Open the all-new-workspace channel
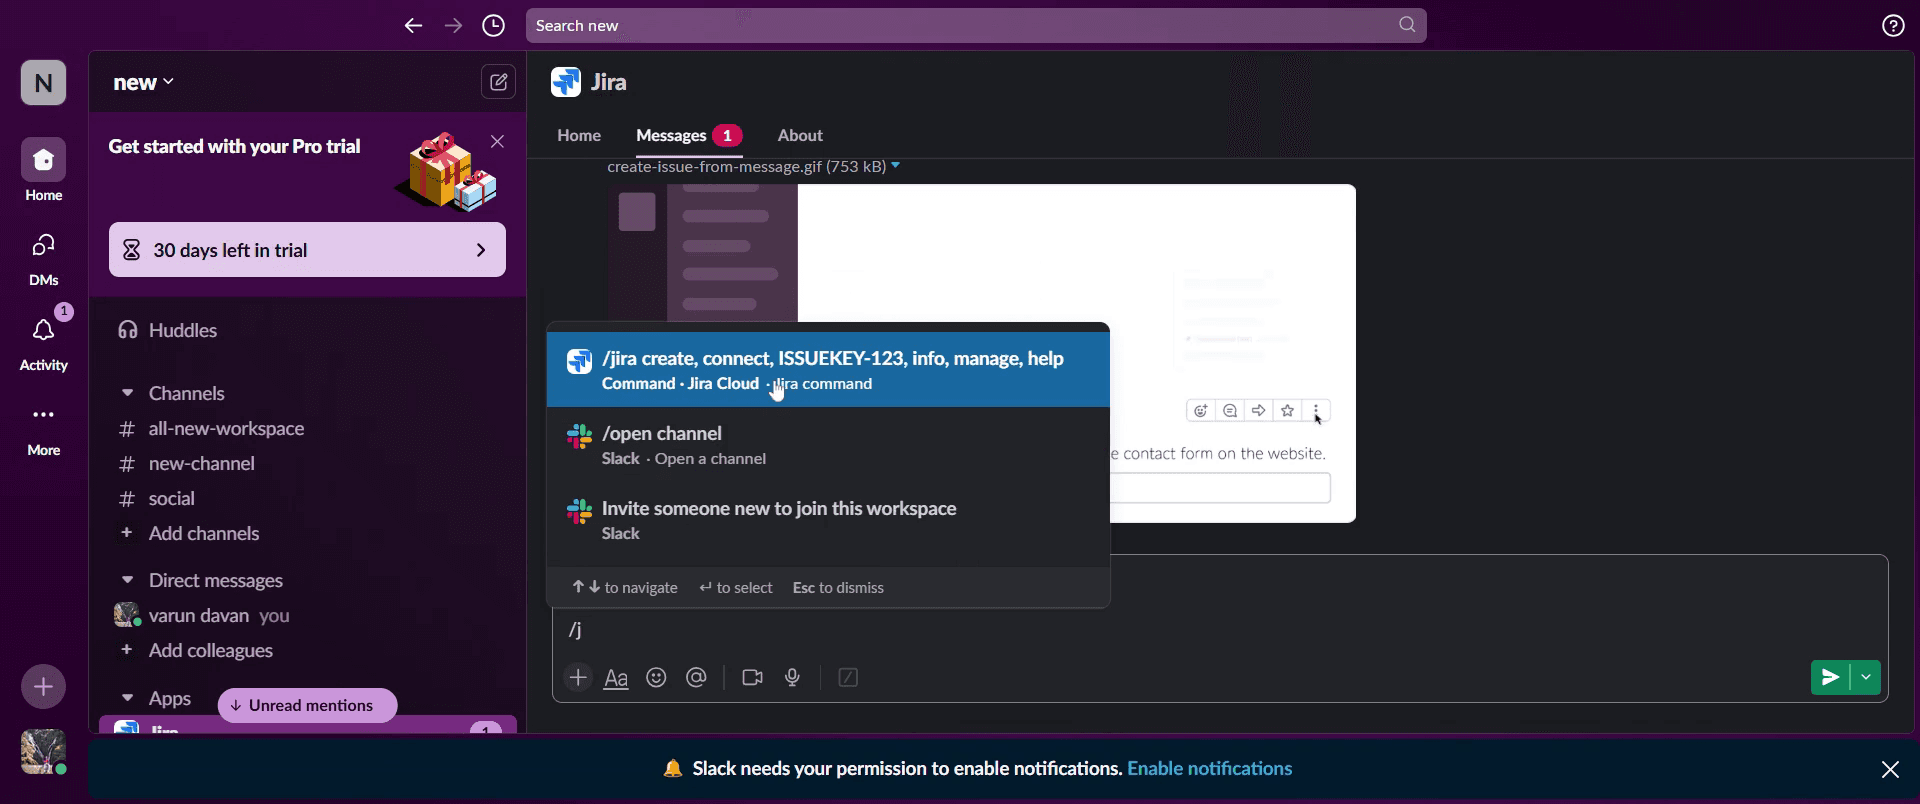1920x804 pixels. pos(226,428)
